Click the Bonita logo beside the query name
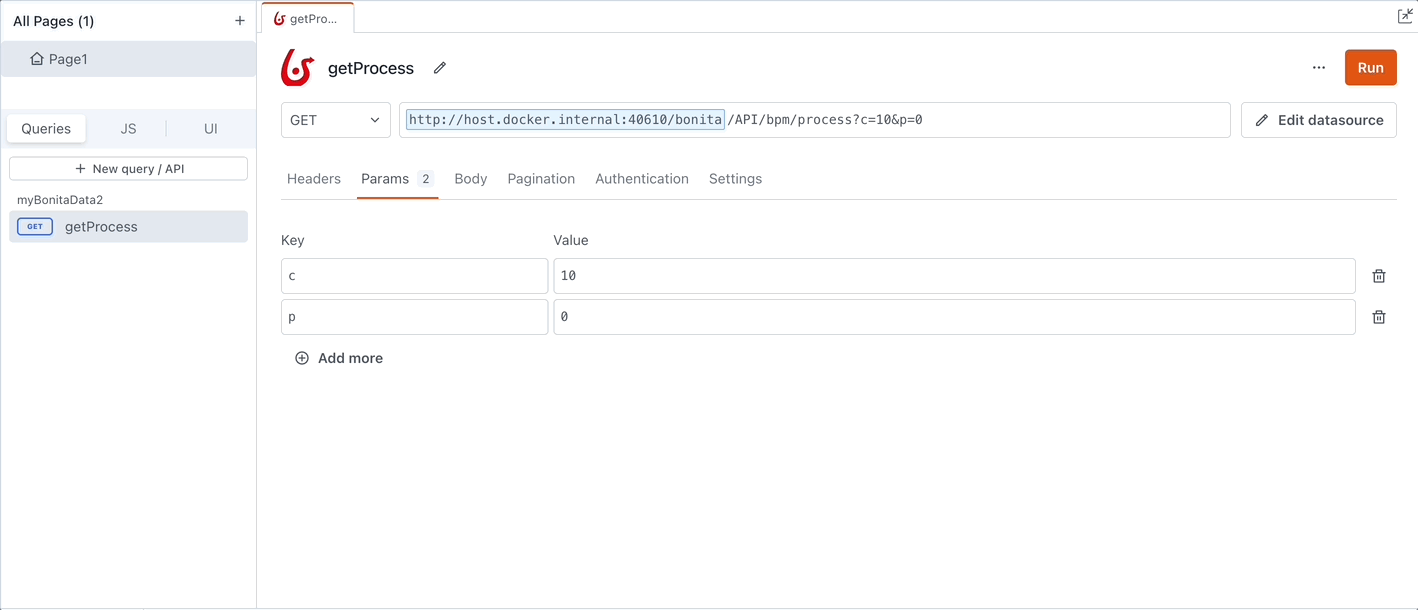This screenshot has height=610, width=1418. [x=297, y=68]
